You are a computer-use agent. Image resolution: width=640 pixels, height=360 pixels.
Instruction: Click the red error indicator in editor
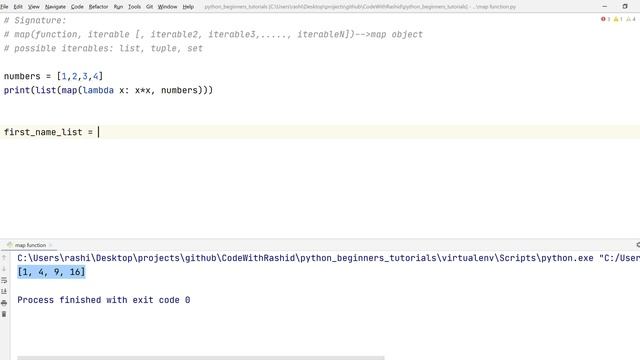click(x=605, y=19)
